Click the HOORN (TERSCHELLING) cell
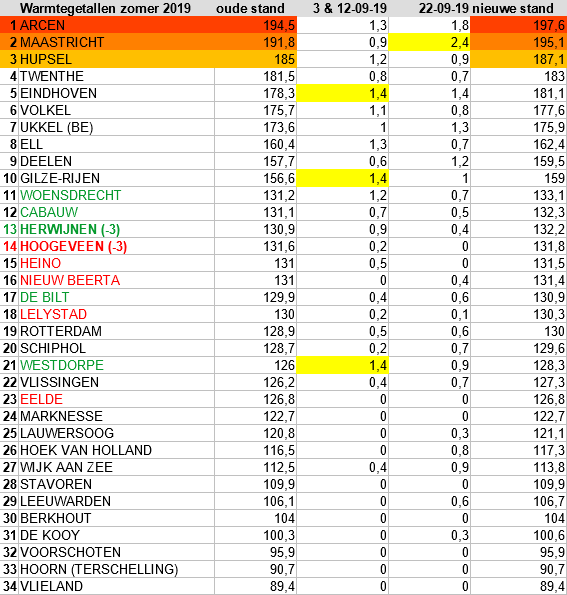This screenshot has height=595, width=567. tap(116, 569)
